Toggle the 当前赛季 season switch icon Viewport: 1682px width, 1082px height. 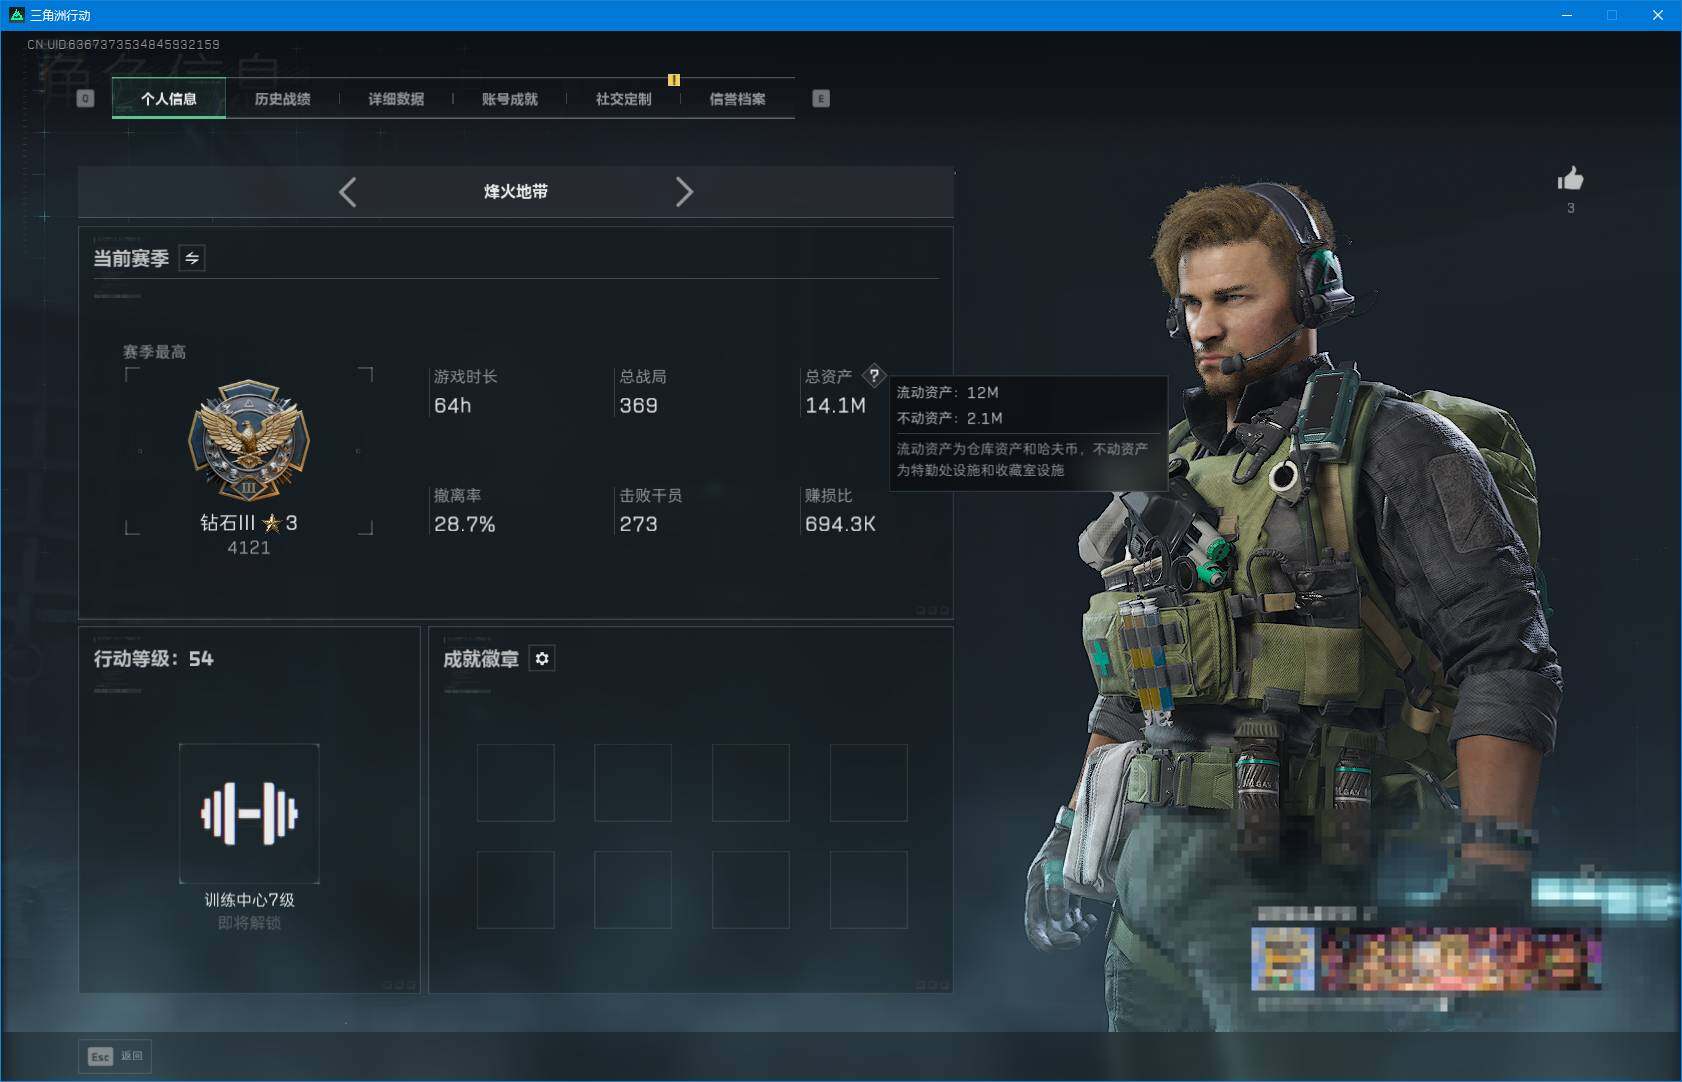tap(192, 258)
